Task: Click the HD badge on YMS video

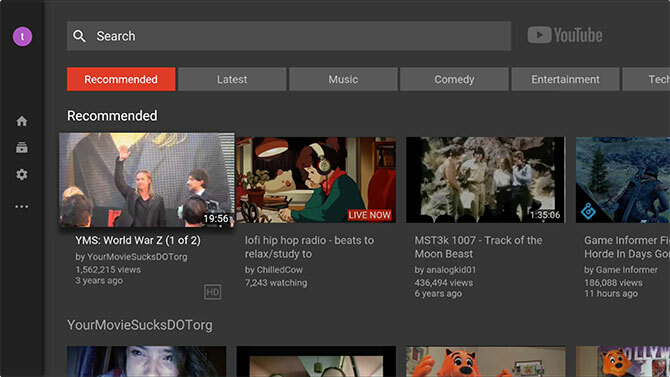Action: (x=212, y=292)
